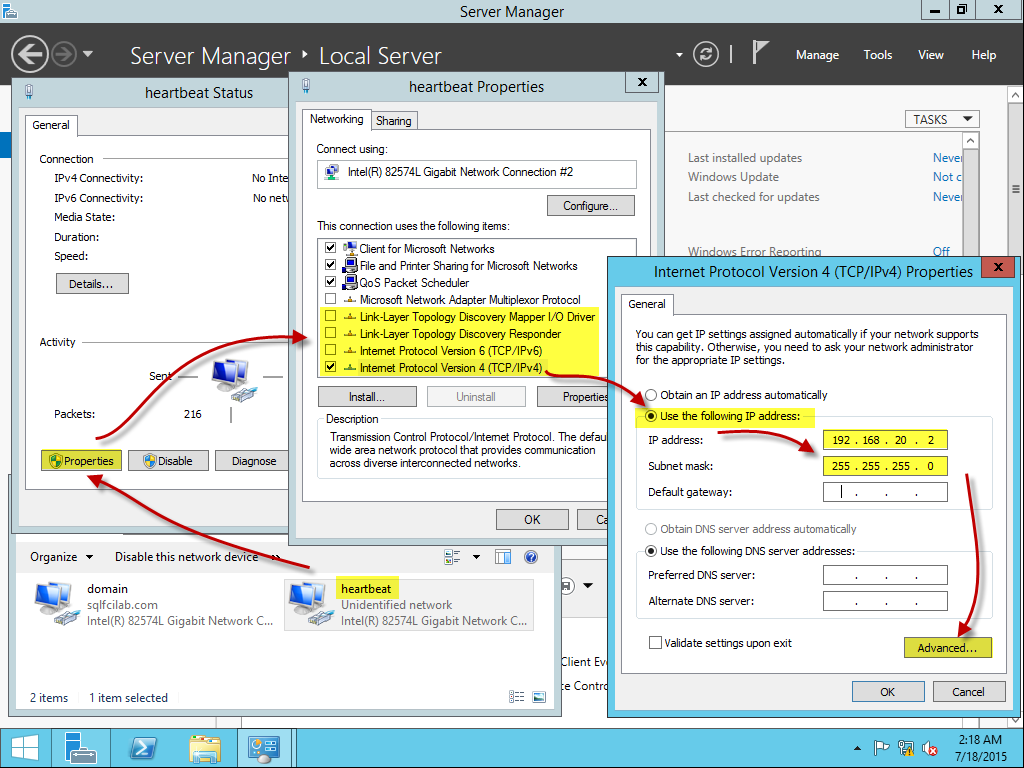Click OK in heartbeat Properties

tap(532, 520)
